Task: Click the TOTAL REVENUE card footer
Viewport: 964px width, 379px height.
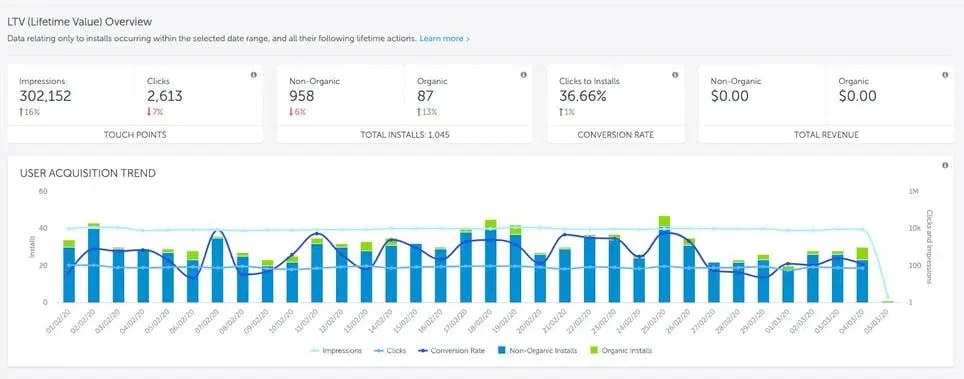Action: 826,134
